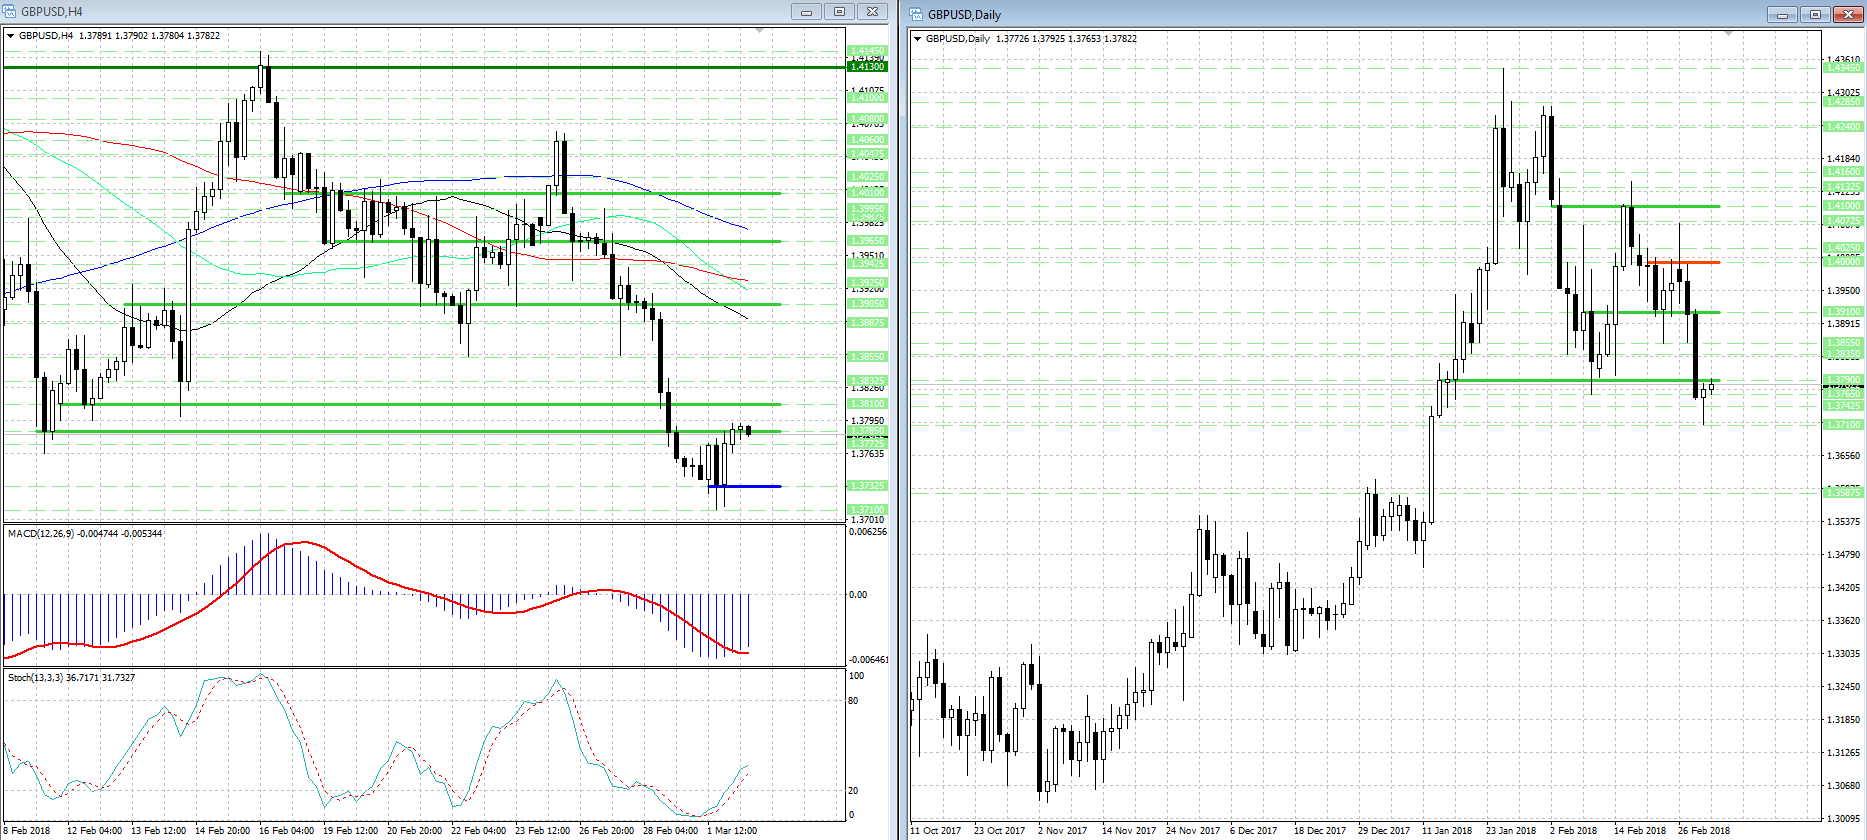Click the 1.37325 price label on H4 axis
Image resolution: width=1867 pixels, height=840 pixels.
point(867,486)
